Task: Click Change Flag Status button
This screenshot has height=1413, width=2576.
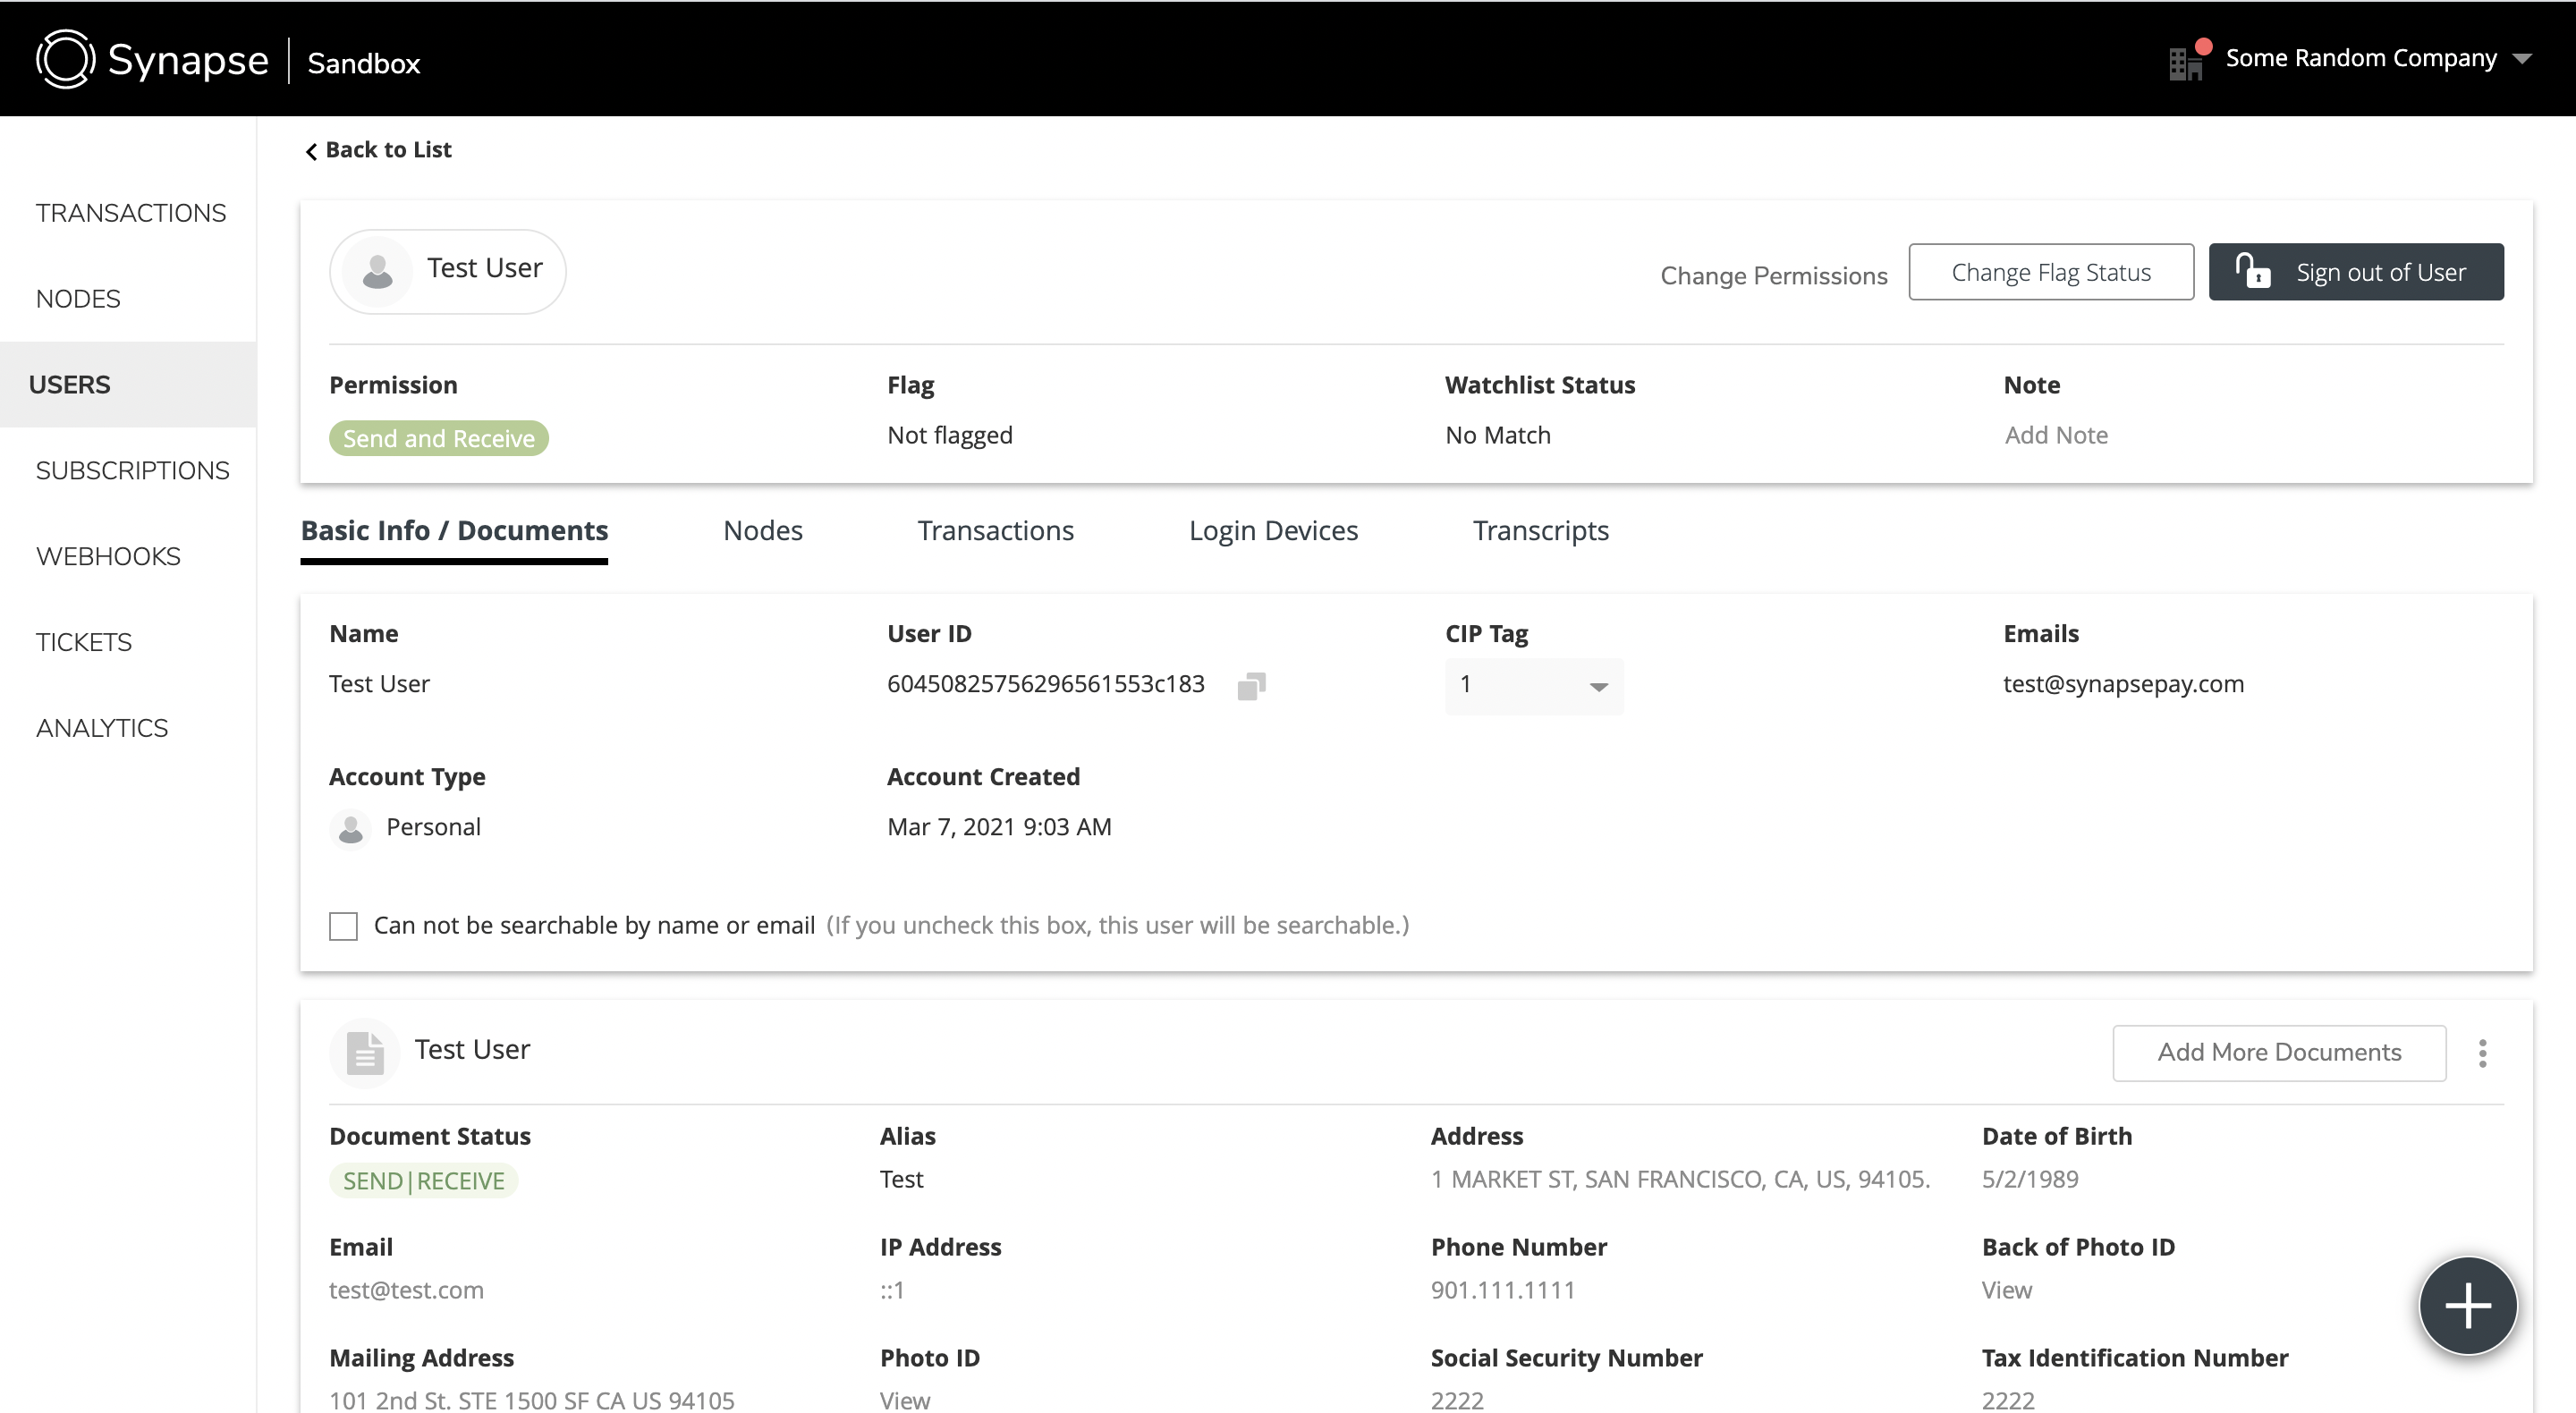Action: click(2050, 272)
